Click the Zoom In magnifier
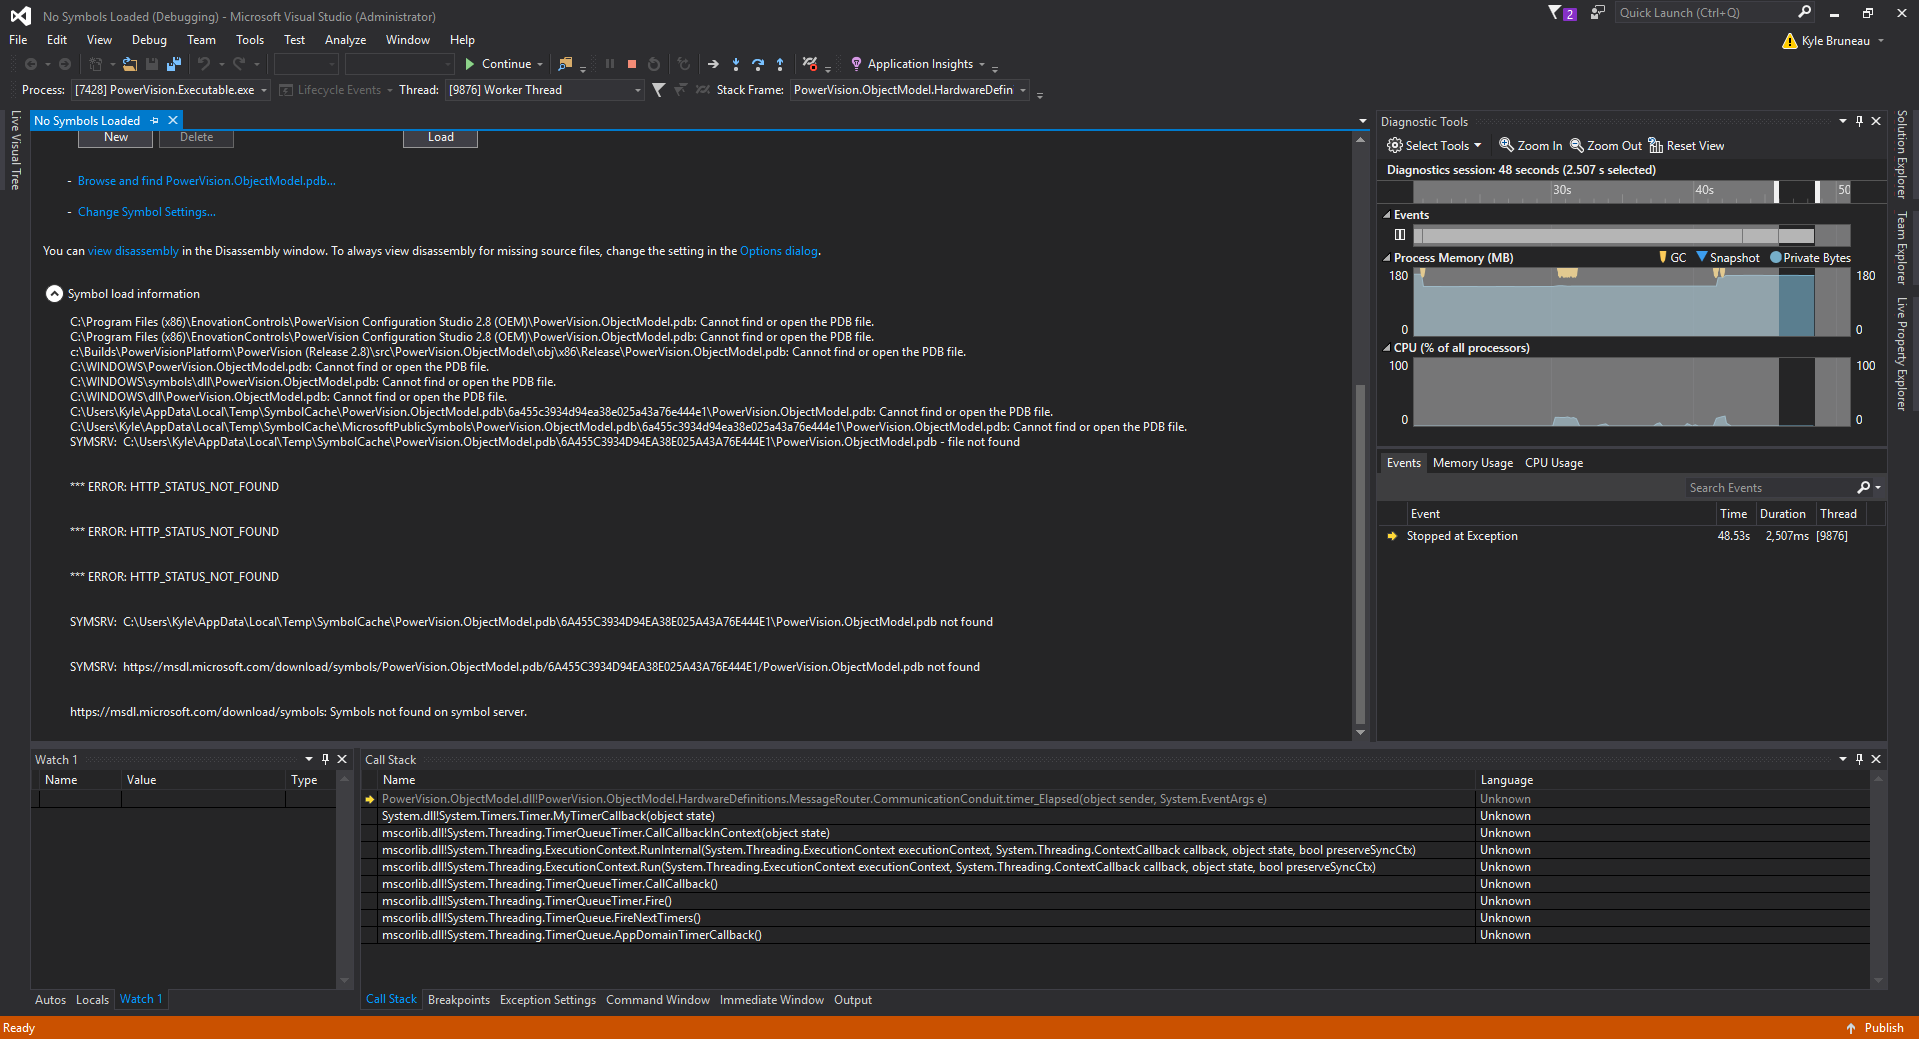Image resolution: width=1919 pixels, height=1039 pixels. point(1506,145)
